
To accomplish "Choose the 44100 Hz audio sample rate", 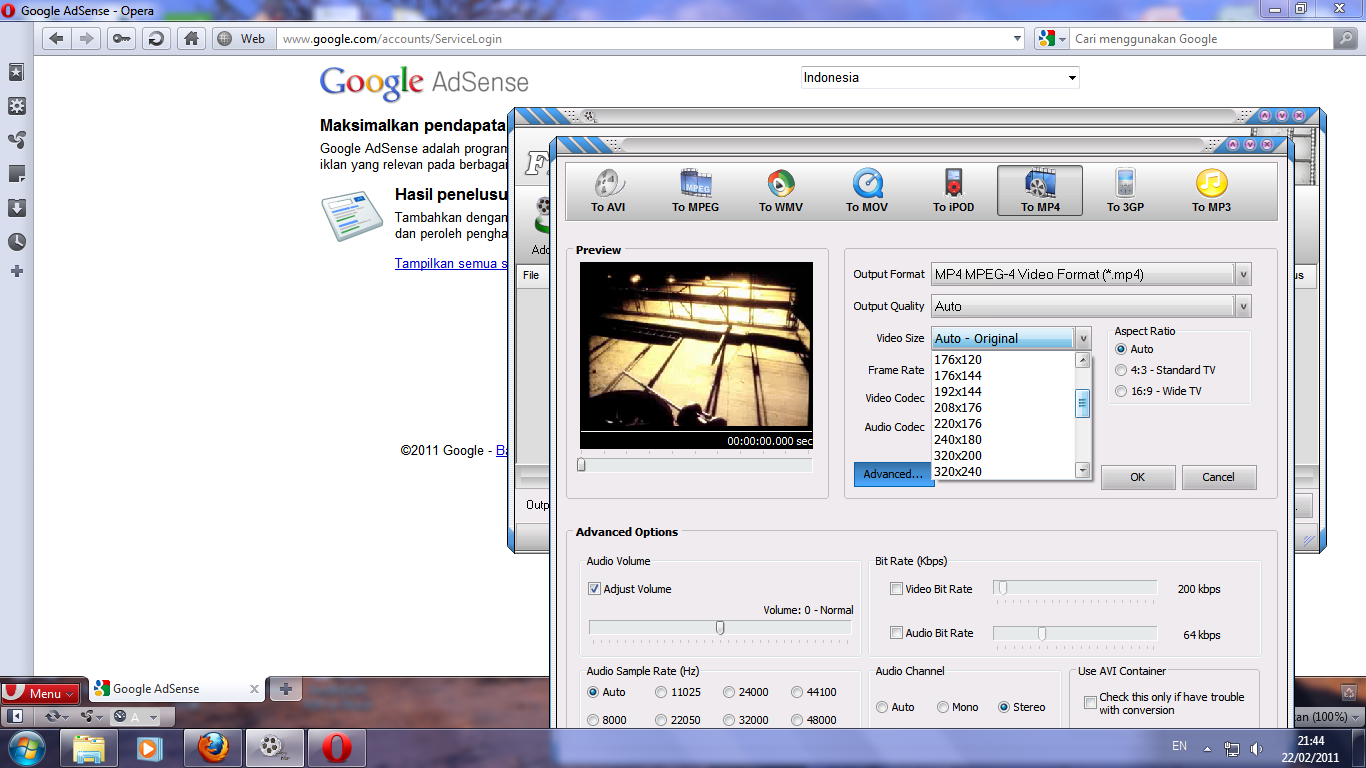I will (797, 692).
